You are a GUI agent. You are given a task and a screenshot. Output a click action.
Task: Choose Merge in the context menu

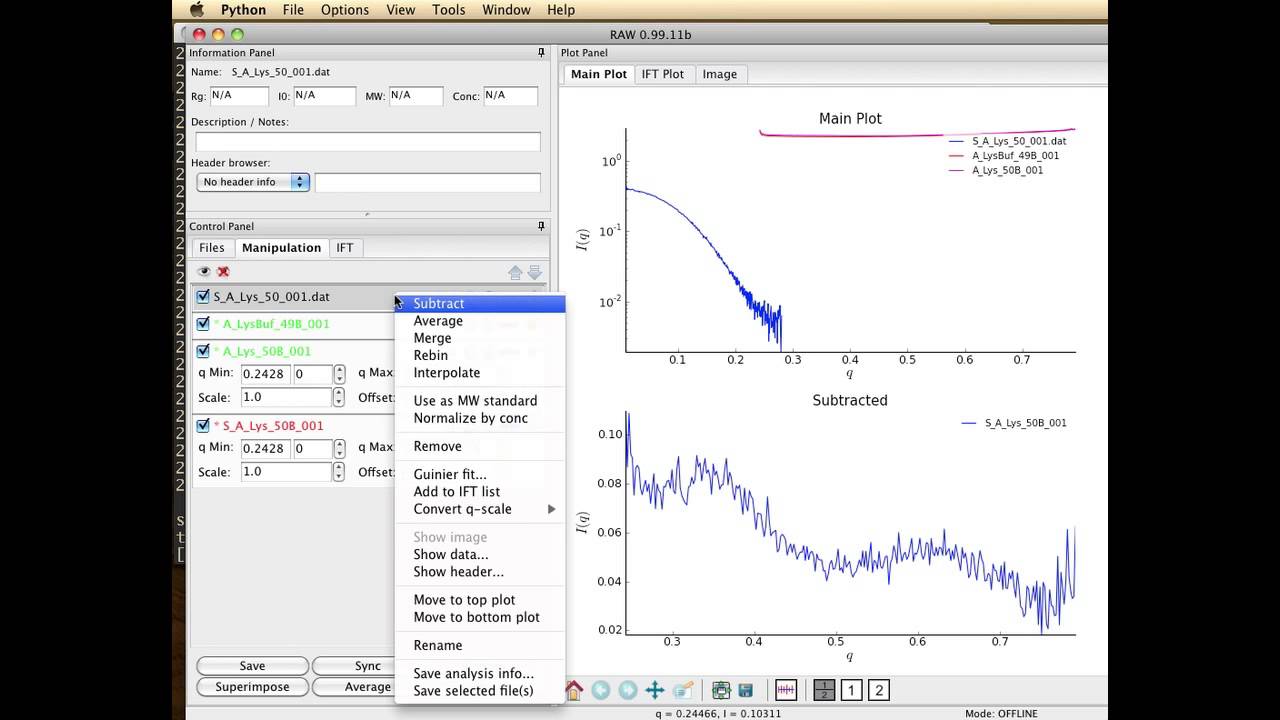(480, 338)
